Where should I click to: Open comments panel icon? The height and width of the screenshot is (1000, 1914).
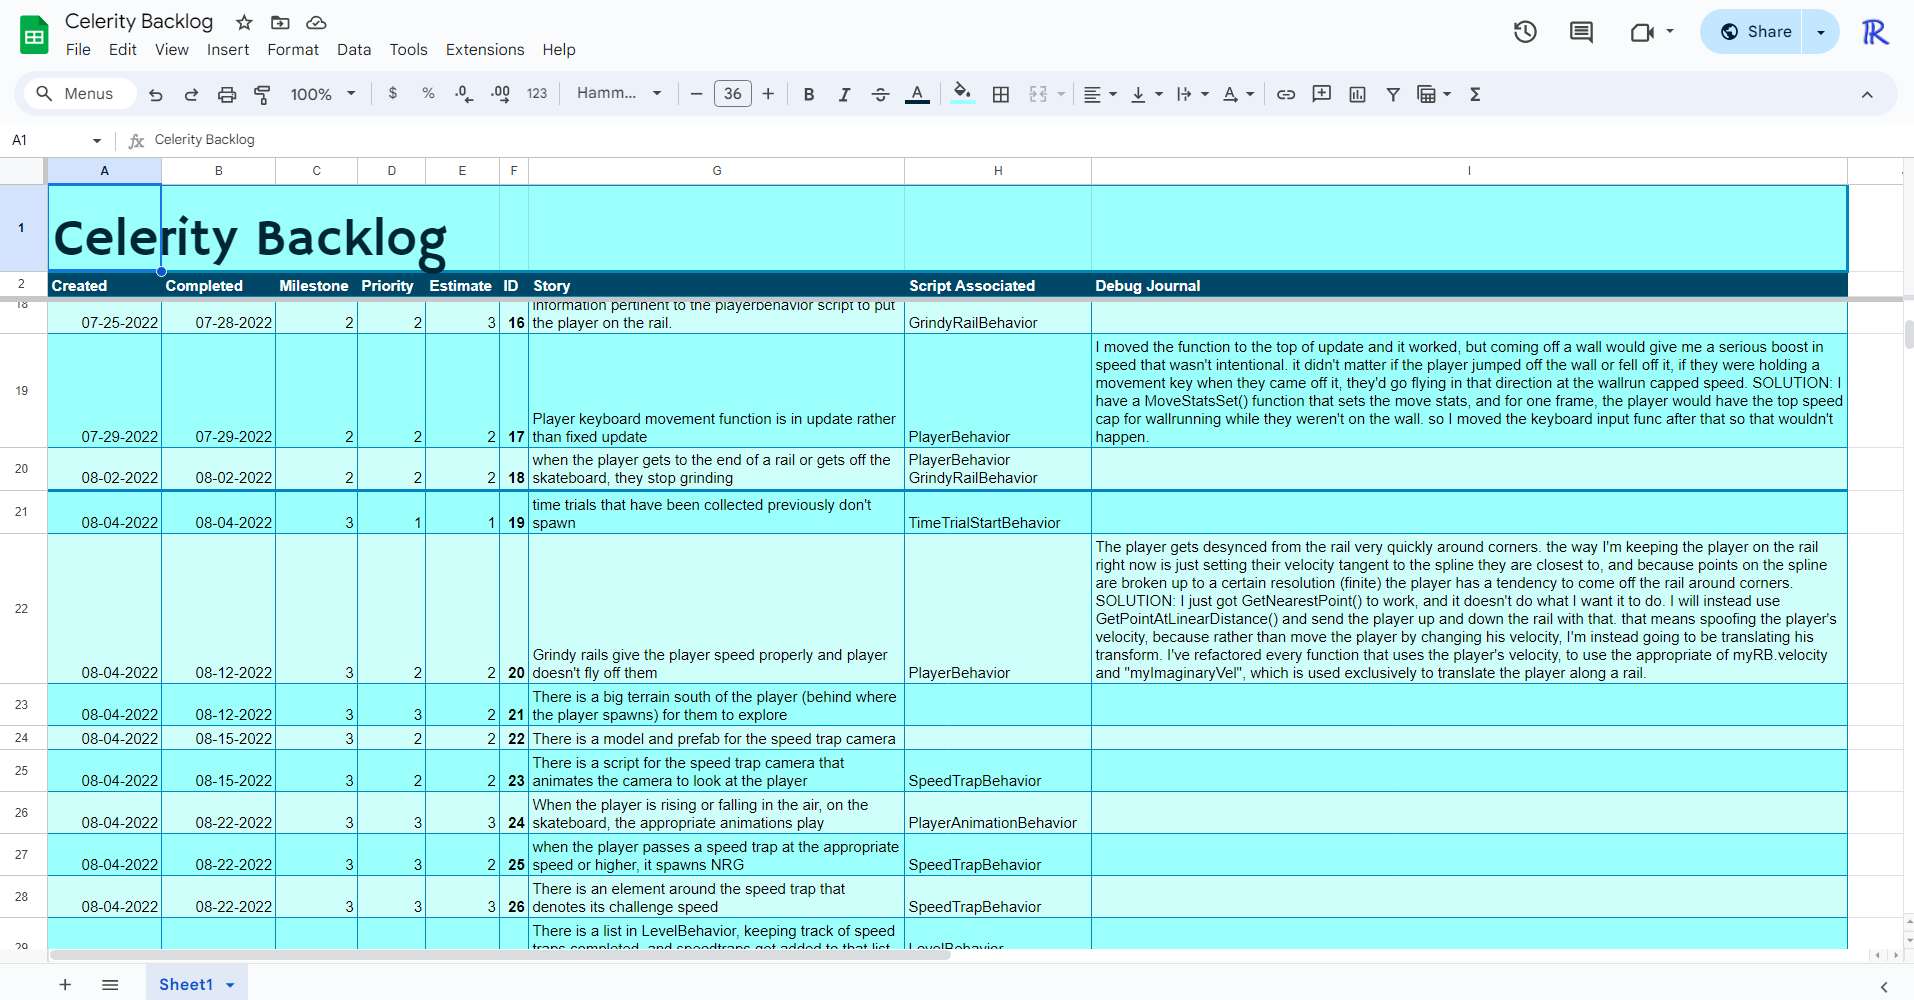click(x=1581, y=32)
